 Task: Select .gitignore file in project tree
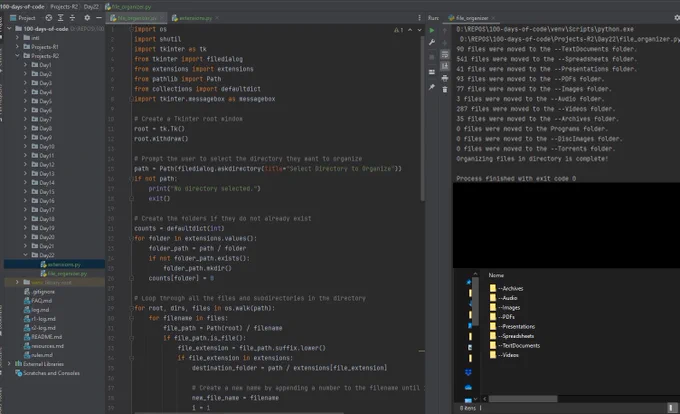pos(39,292)
